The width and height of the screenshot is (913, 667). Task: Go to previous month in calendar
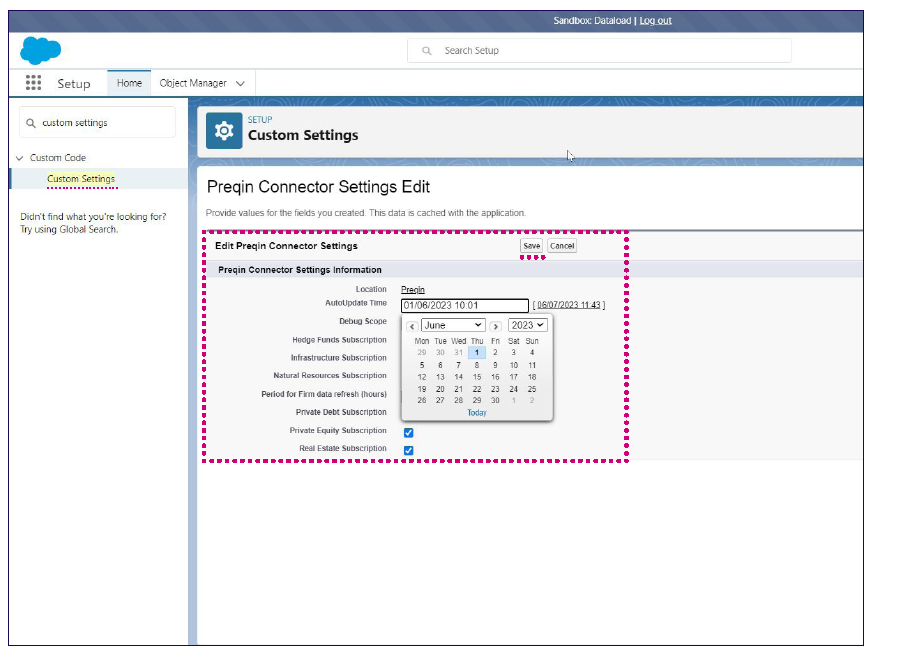[x=412, y=326]
